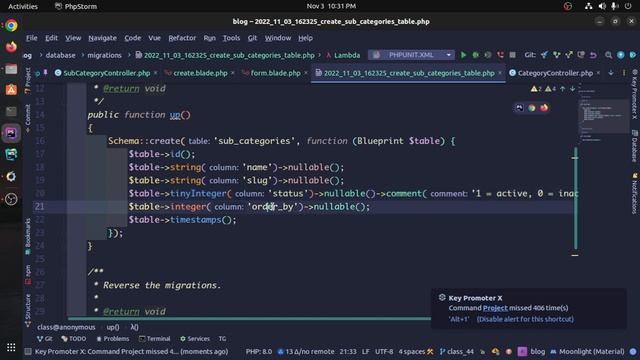
Task: Open Commit tool window sidebar button
Action: pyautogui.click(x=28, y=118)
